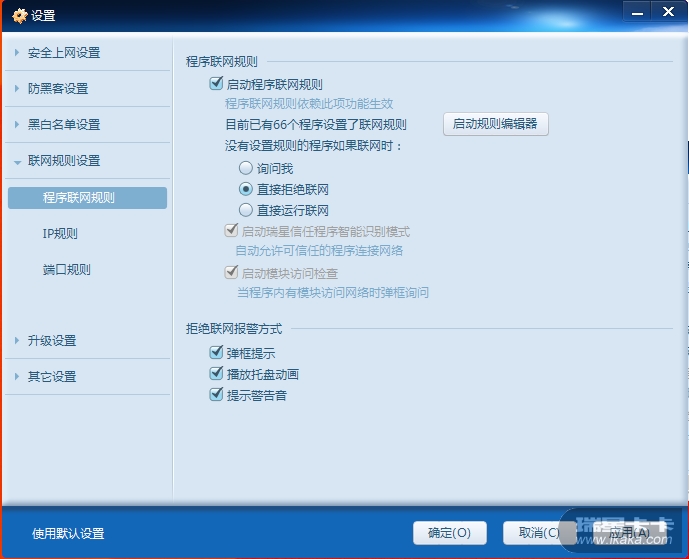Viewport: 689px width, 559px height.
Task: Confirm with 确定(O) button
Action: pyautogui.click(x=450, y=533)
